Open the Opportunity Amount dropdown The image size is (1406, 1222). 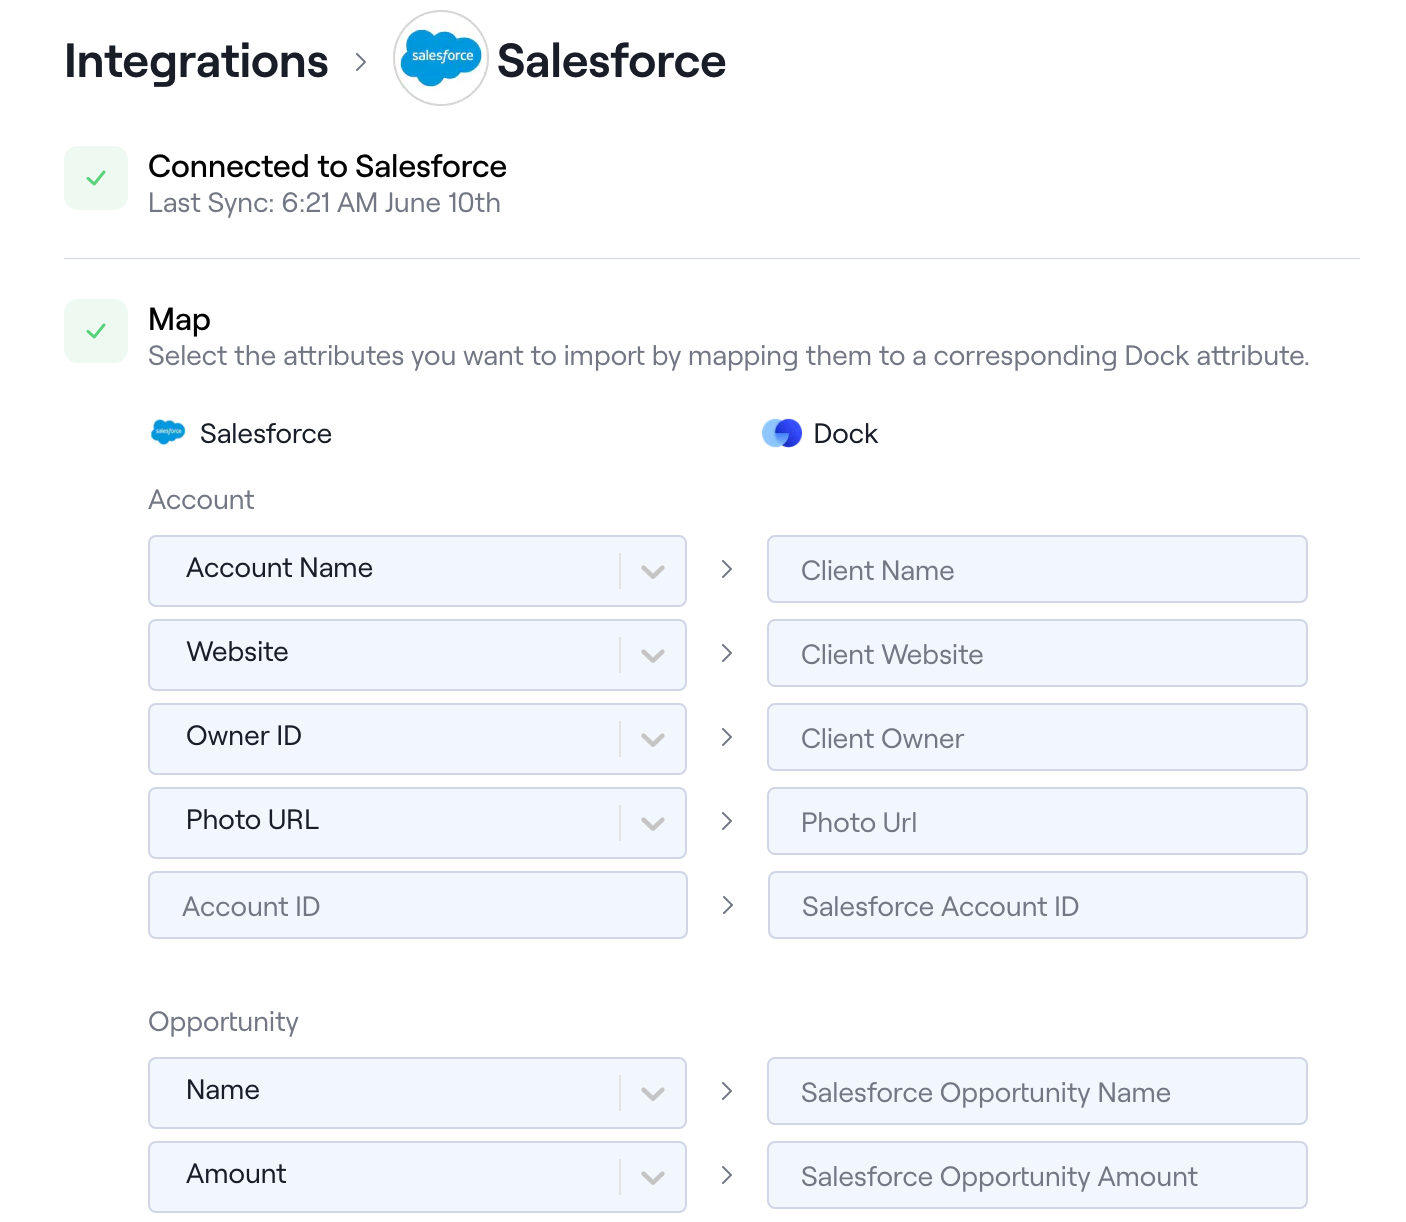tap(652, 1177)
